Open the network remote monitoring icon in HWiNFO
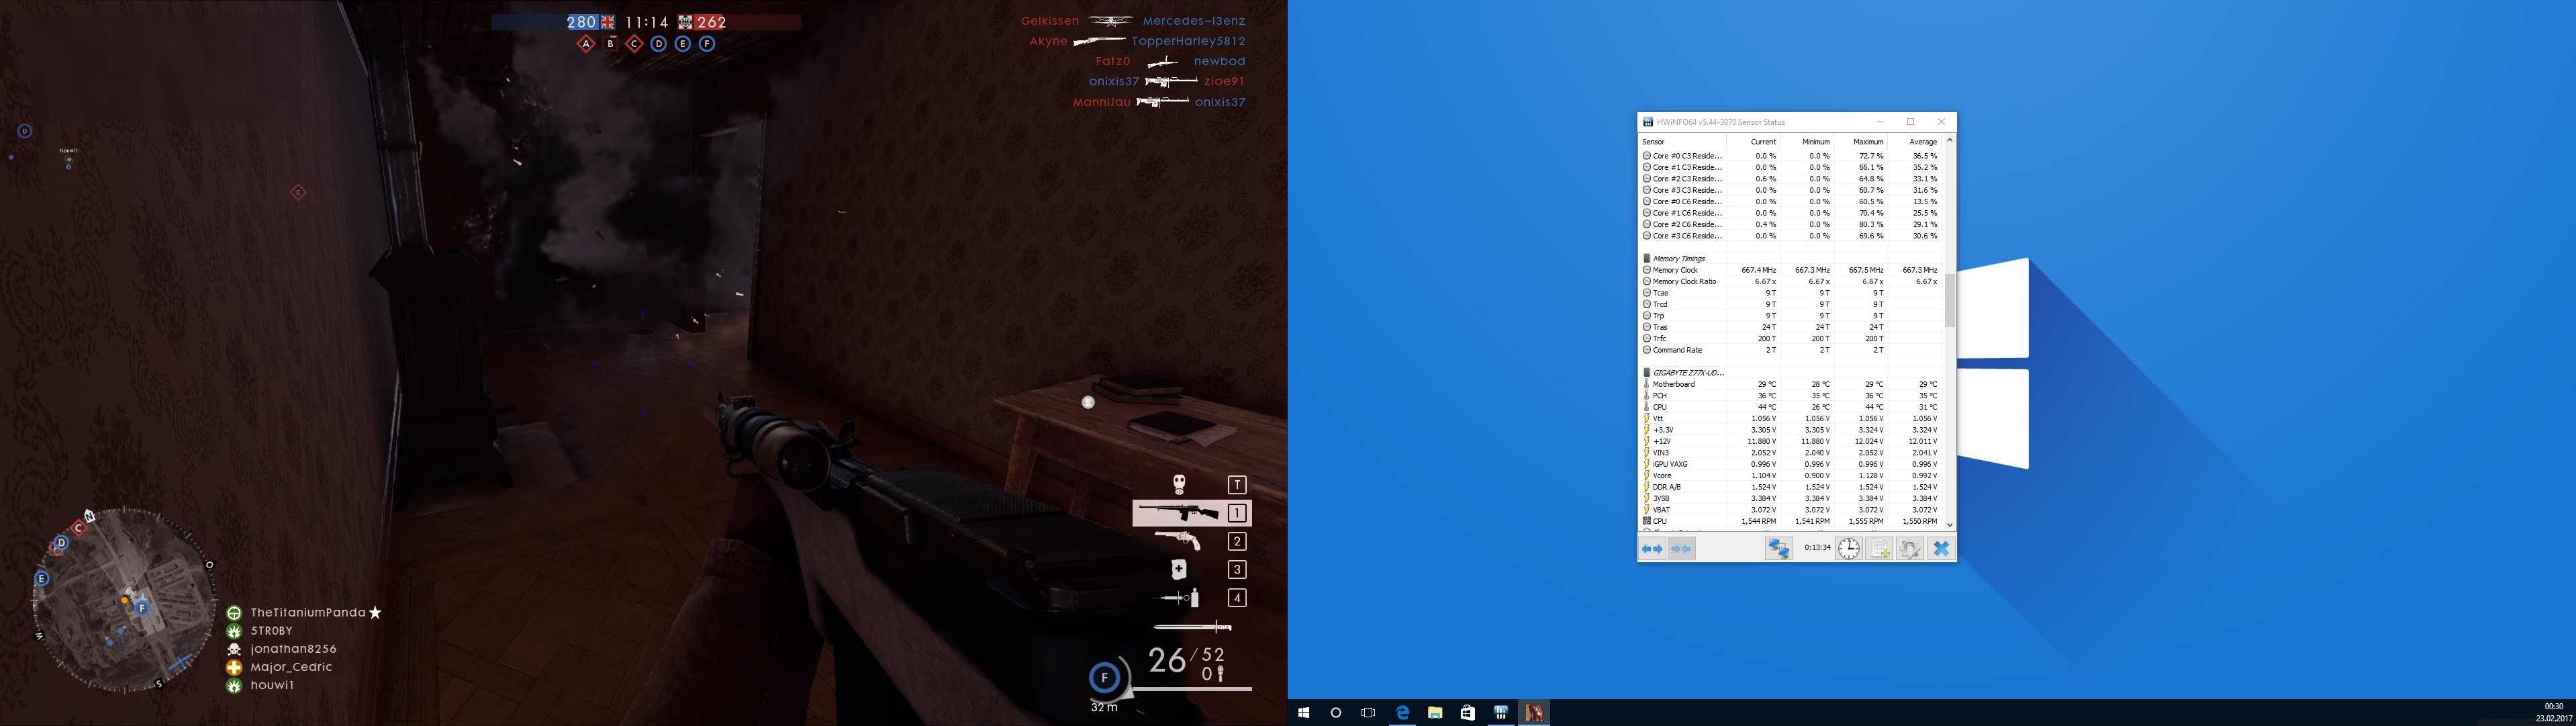This screenshot has width=2576, height=726. 1778,548
